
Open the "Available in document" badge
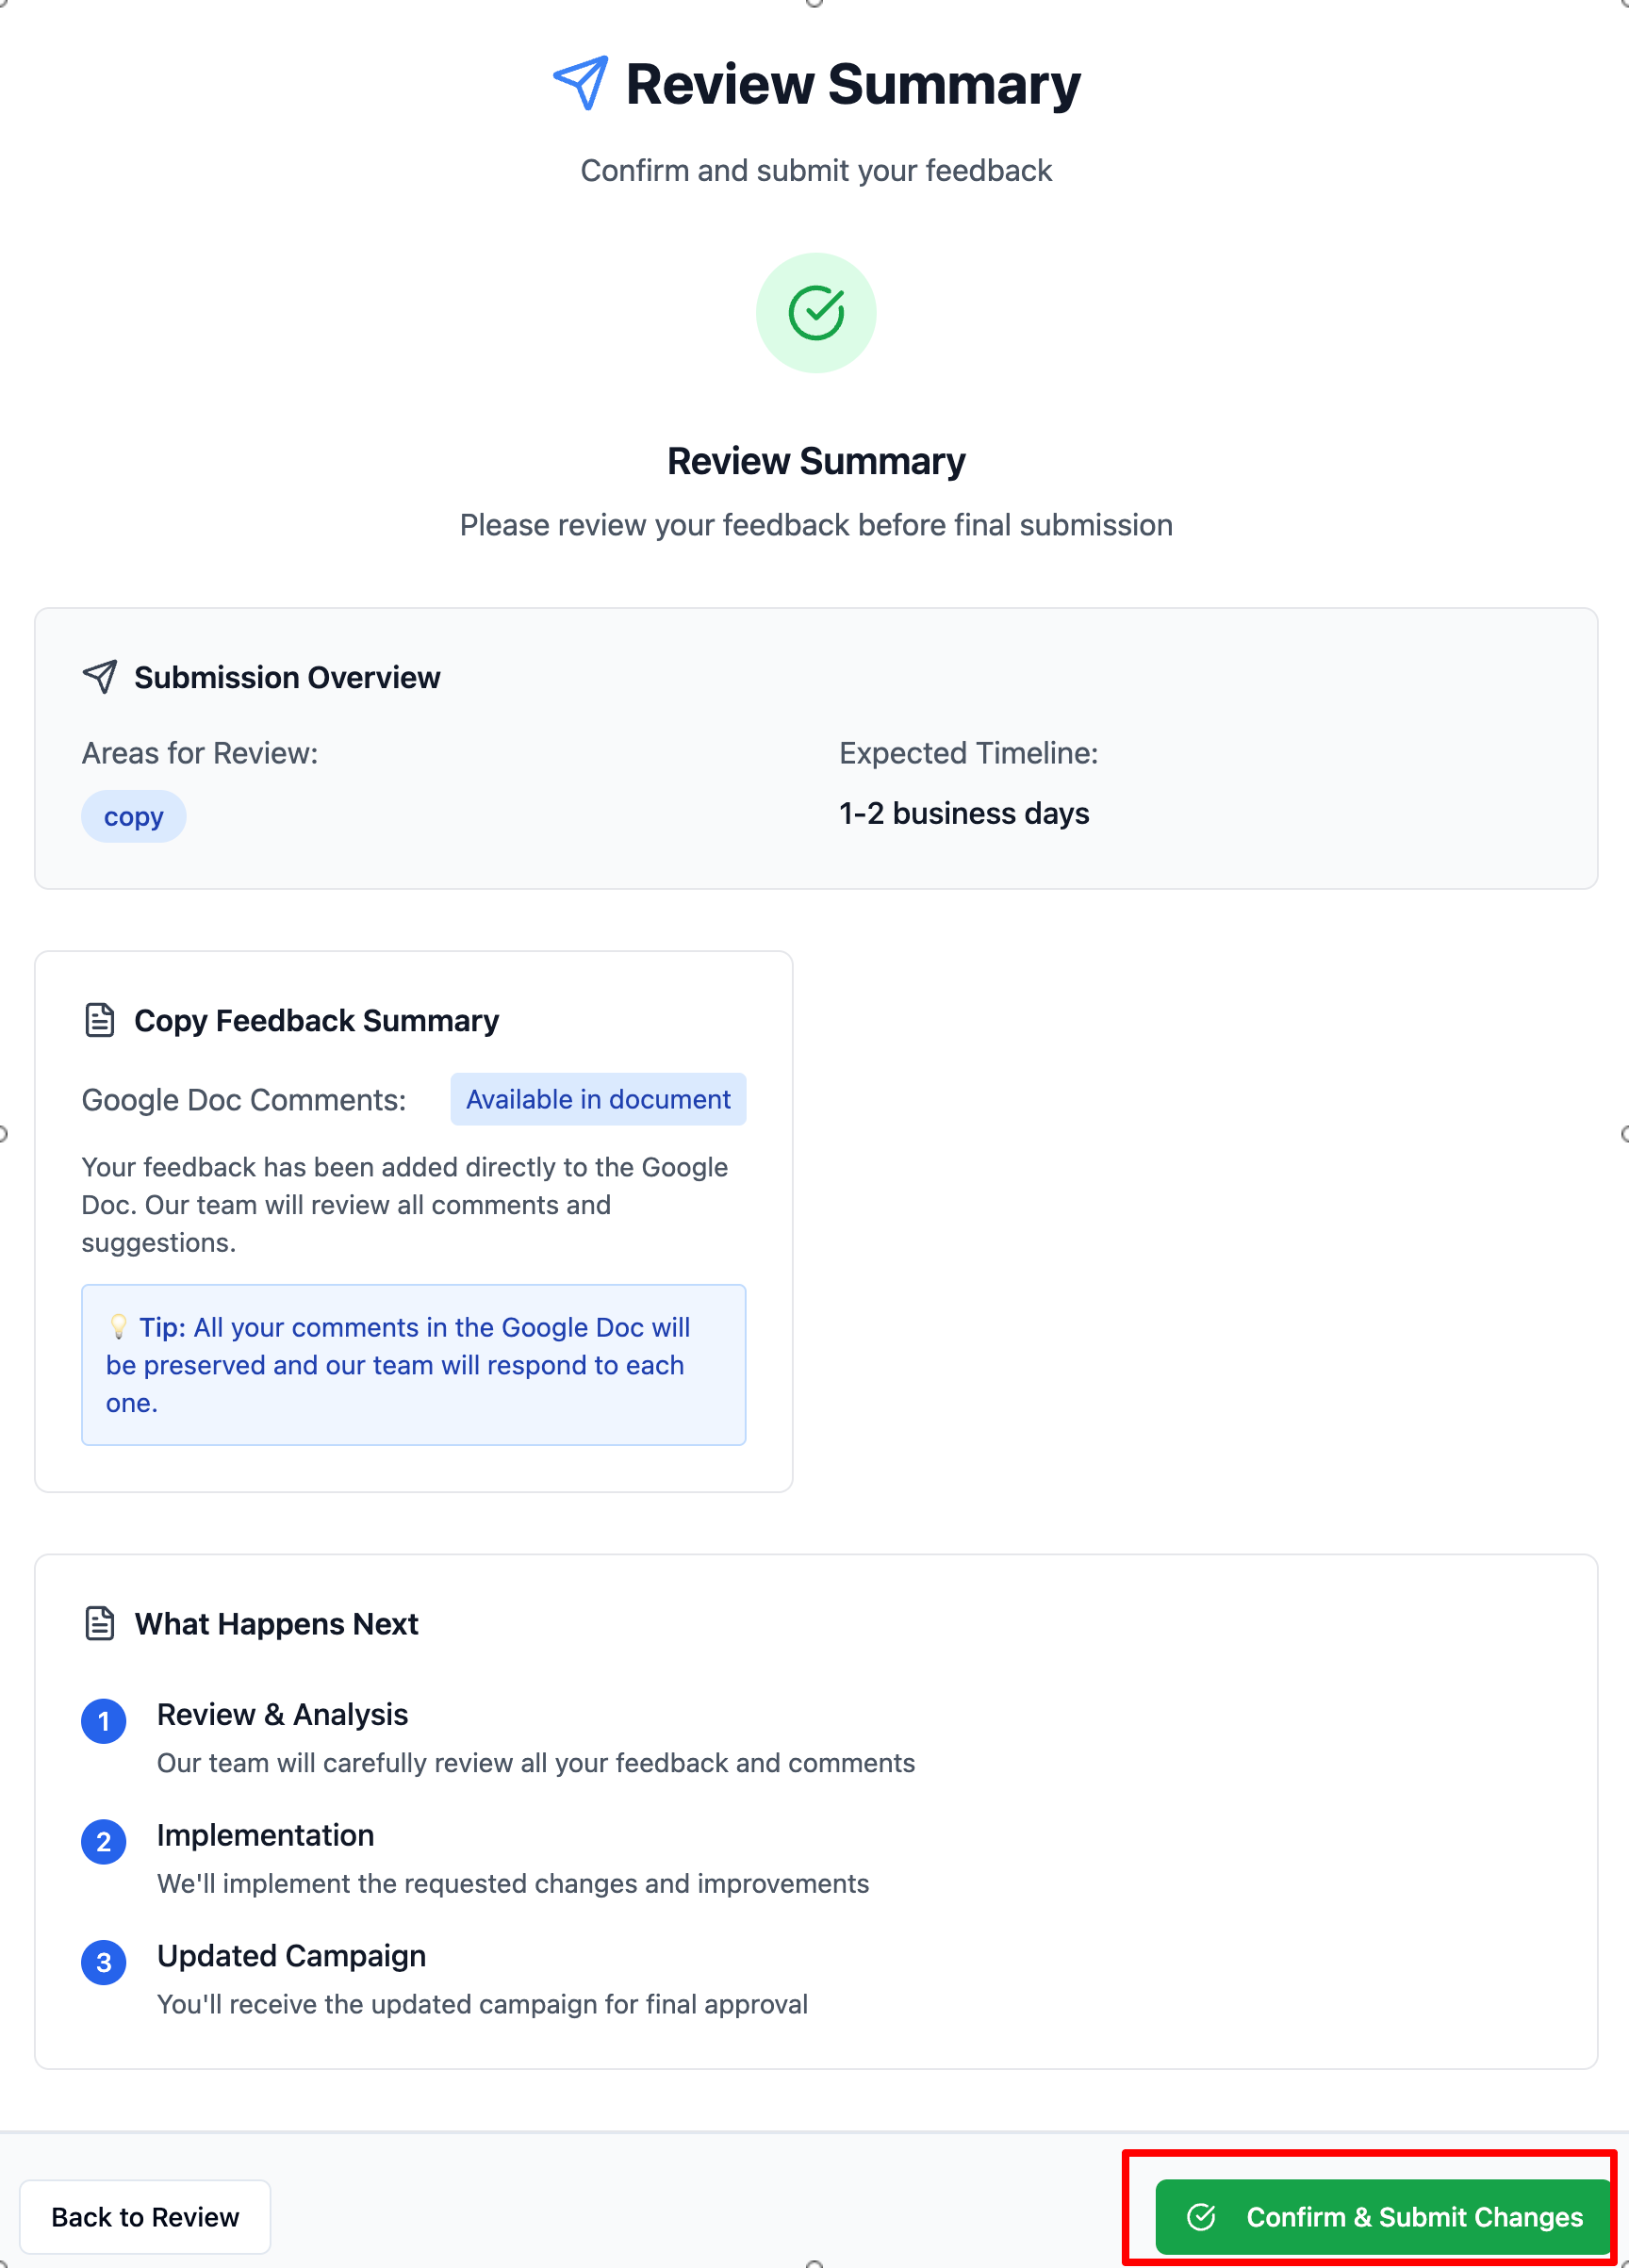(598, 1099)
